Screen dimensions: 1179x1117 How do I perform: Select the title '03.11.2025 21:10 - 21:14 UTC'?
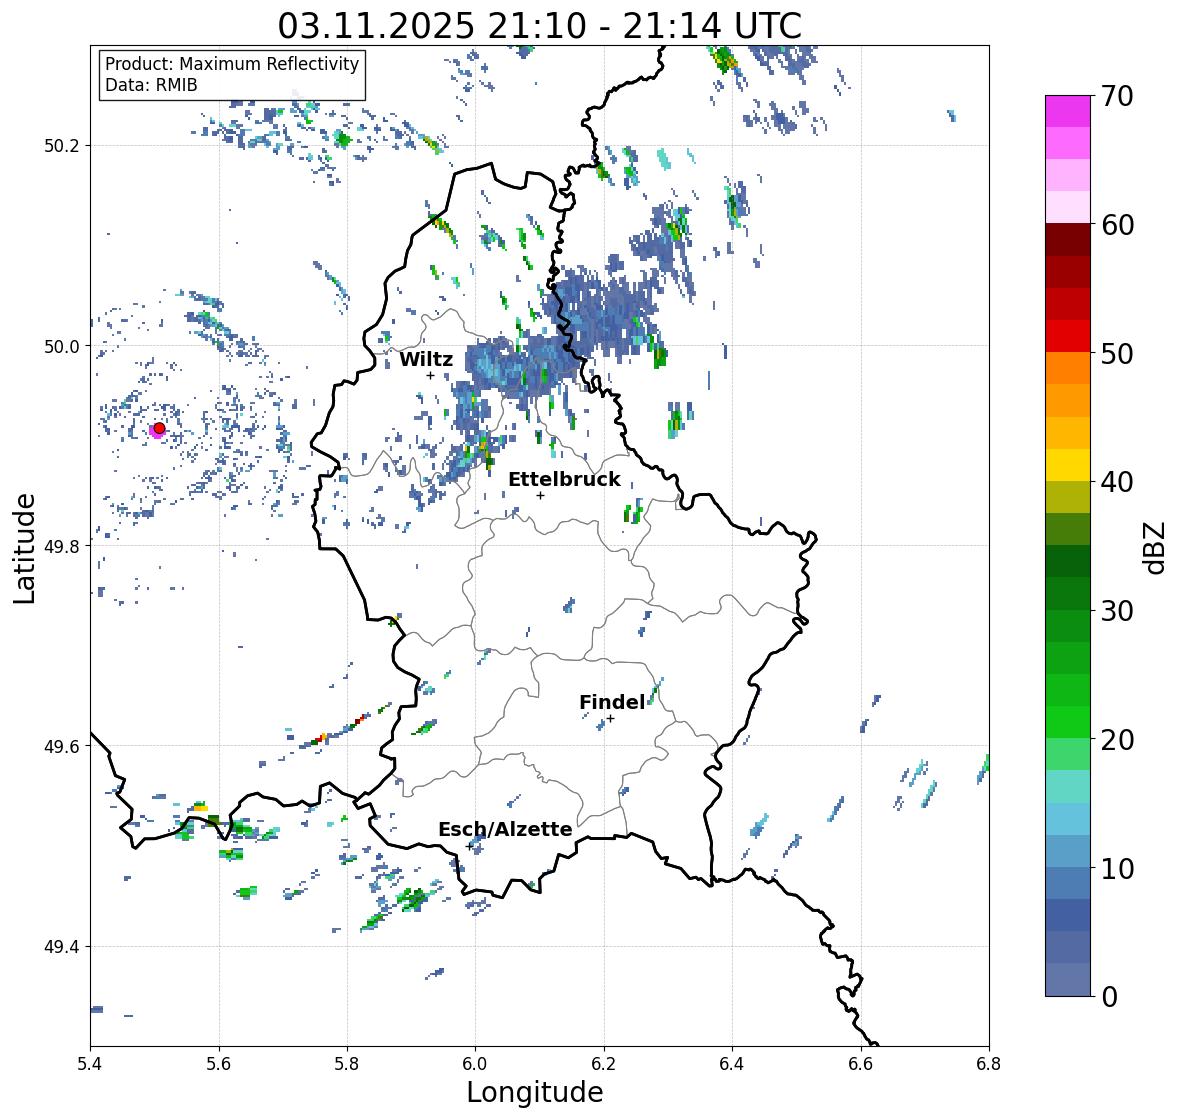click(x=539, y=26)
